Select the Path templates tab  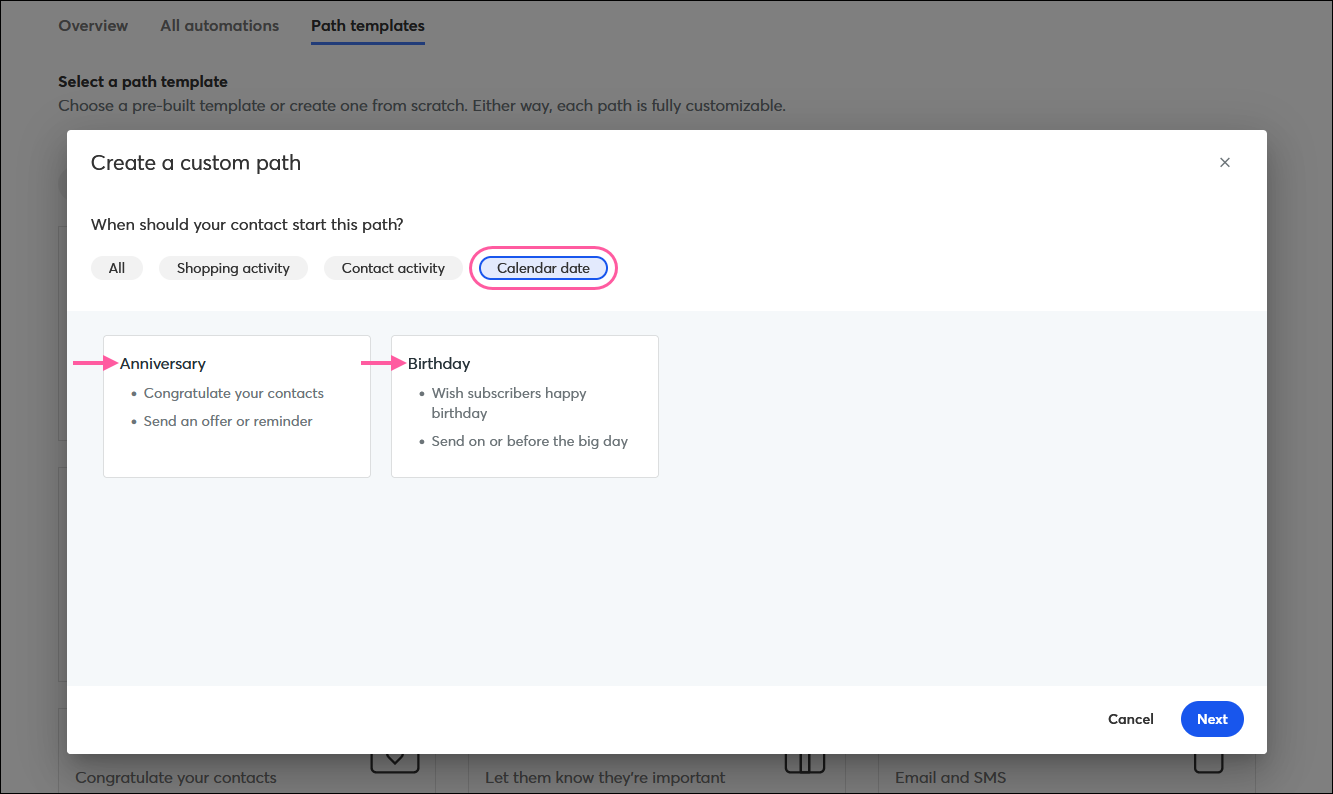pos(367,26)
